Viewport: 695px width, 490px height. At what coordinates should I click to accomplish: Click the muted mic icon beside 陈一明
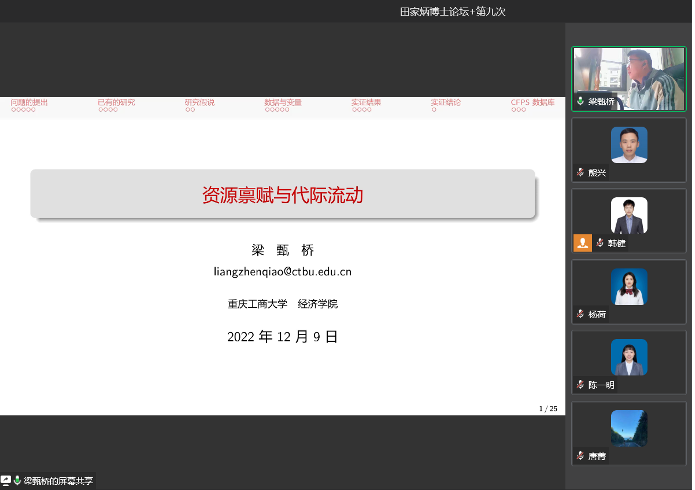pos(580,385)
